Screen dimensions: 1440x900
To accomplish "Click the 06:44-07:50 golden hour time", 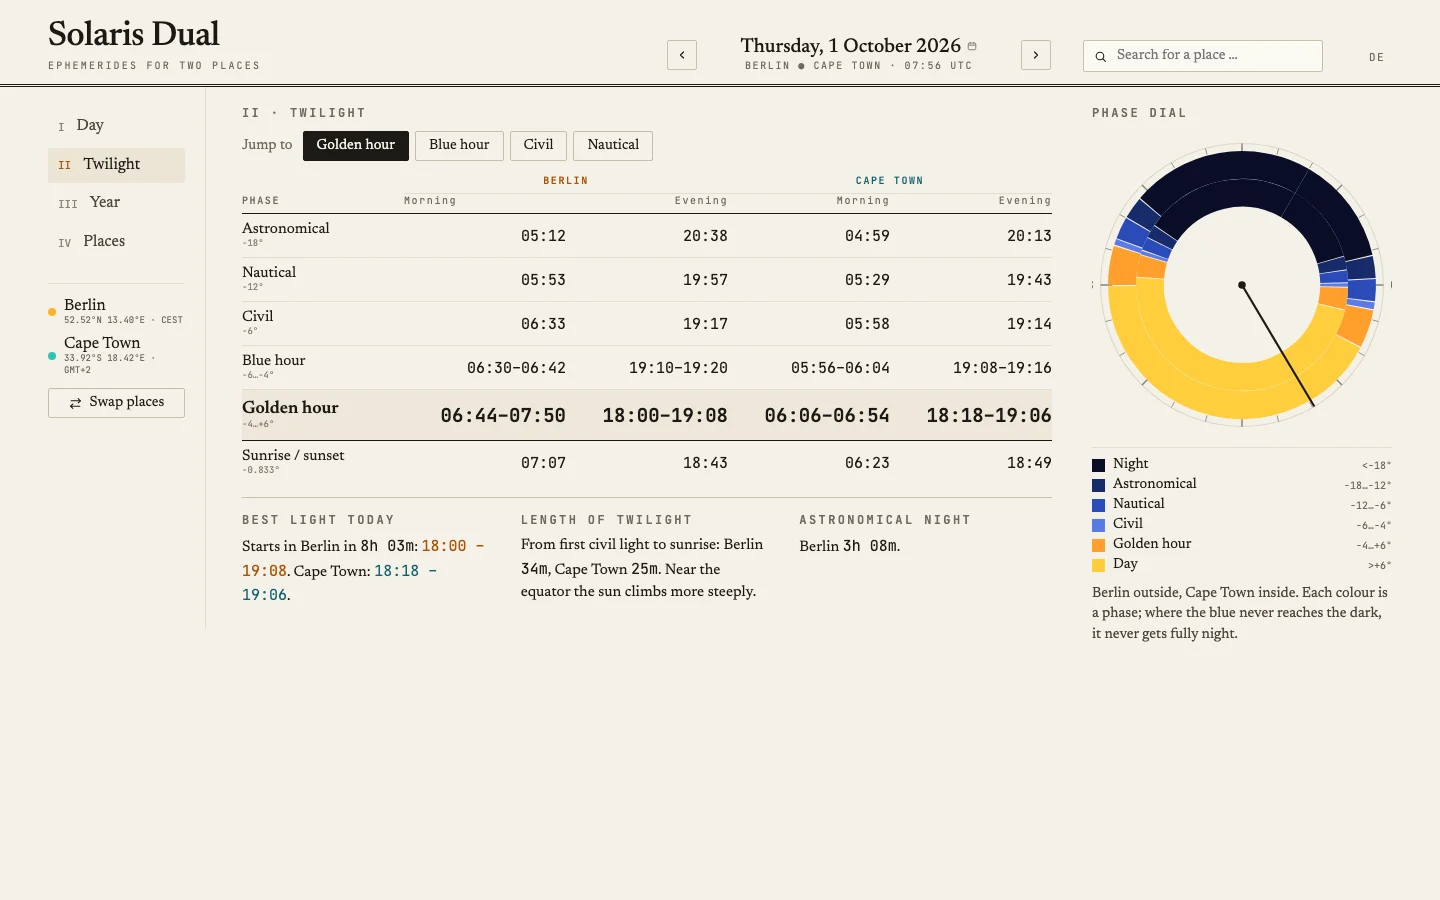I will click(503, 416).
